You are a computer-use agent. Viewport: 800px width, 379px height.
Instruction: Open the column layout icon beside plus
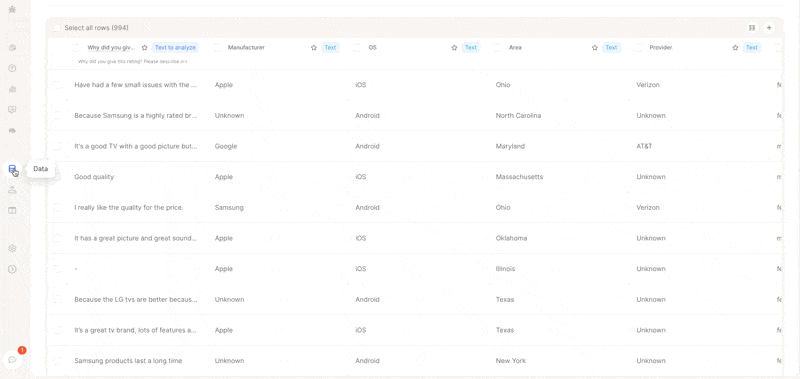coord(752,28)
